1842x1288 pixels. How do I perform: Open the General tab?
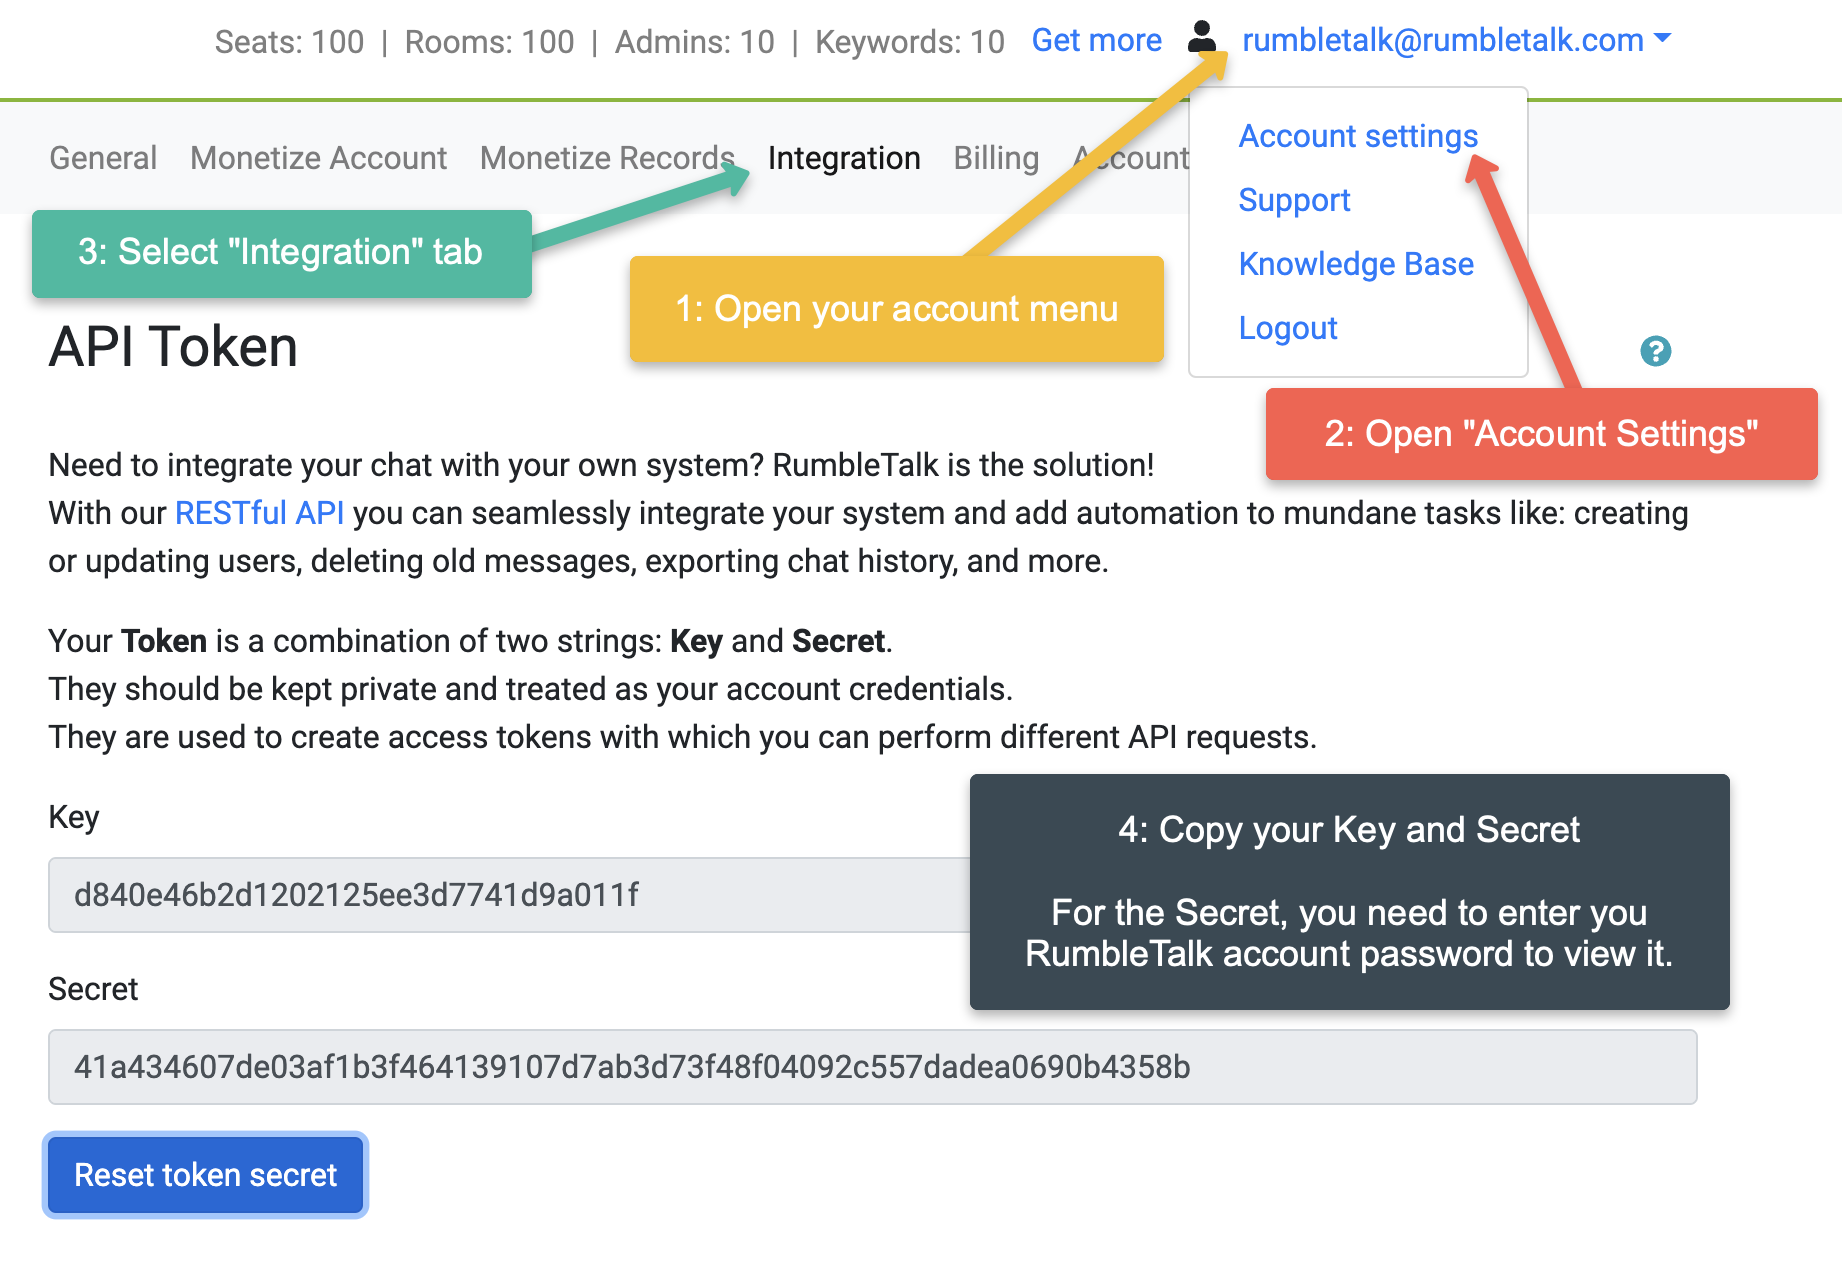click(x=103, y=158)
